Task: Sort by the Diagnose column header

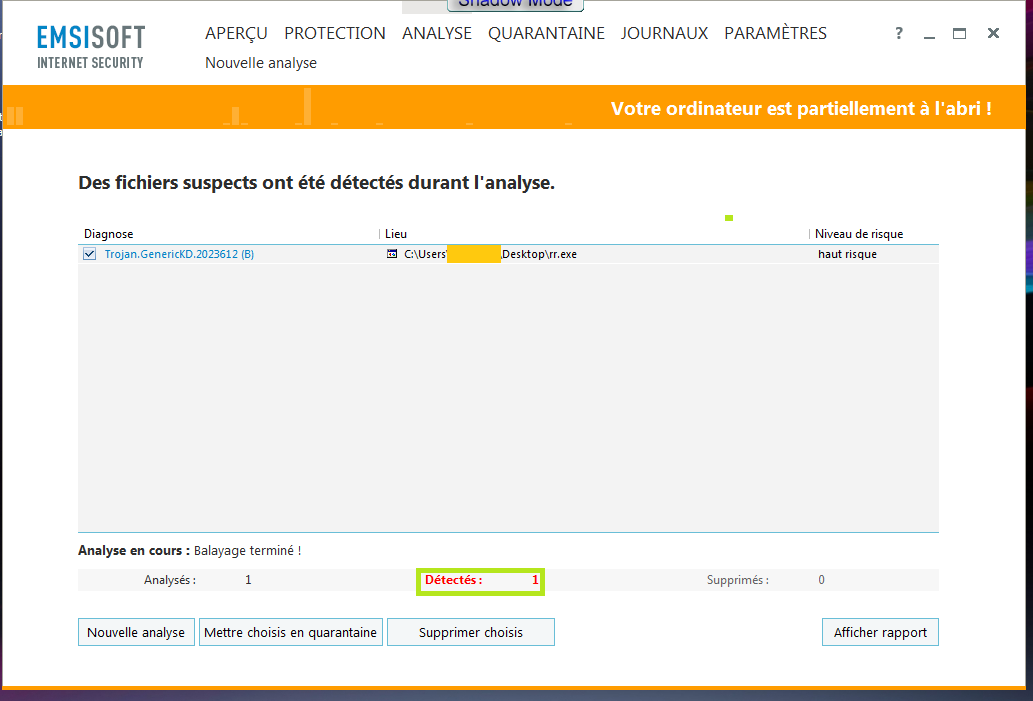Action: click(109, 234)
